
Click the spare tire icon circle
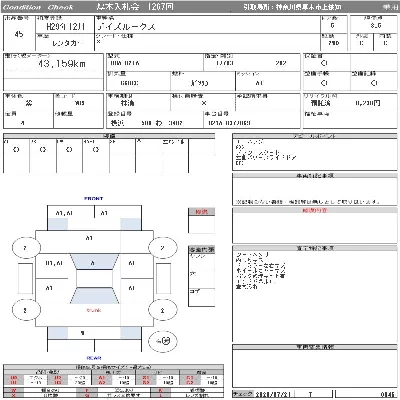(162, 341)
